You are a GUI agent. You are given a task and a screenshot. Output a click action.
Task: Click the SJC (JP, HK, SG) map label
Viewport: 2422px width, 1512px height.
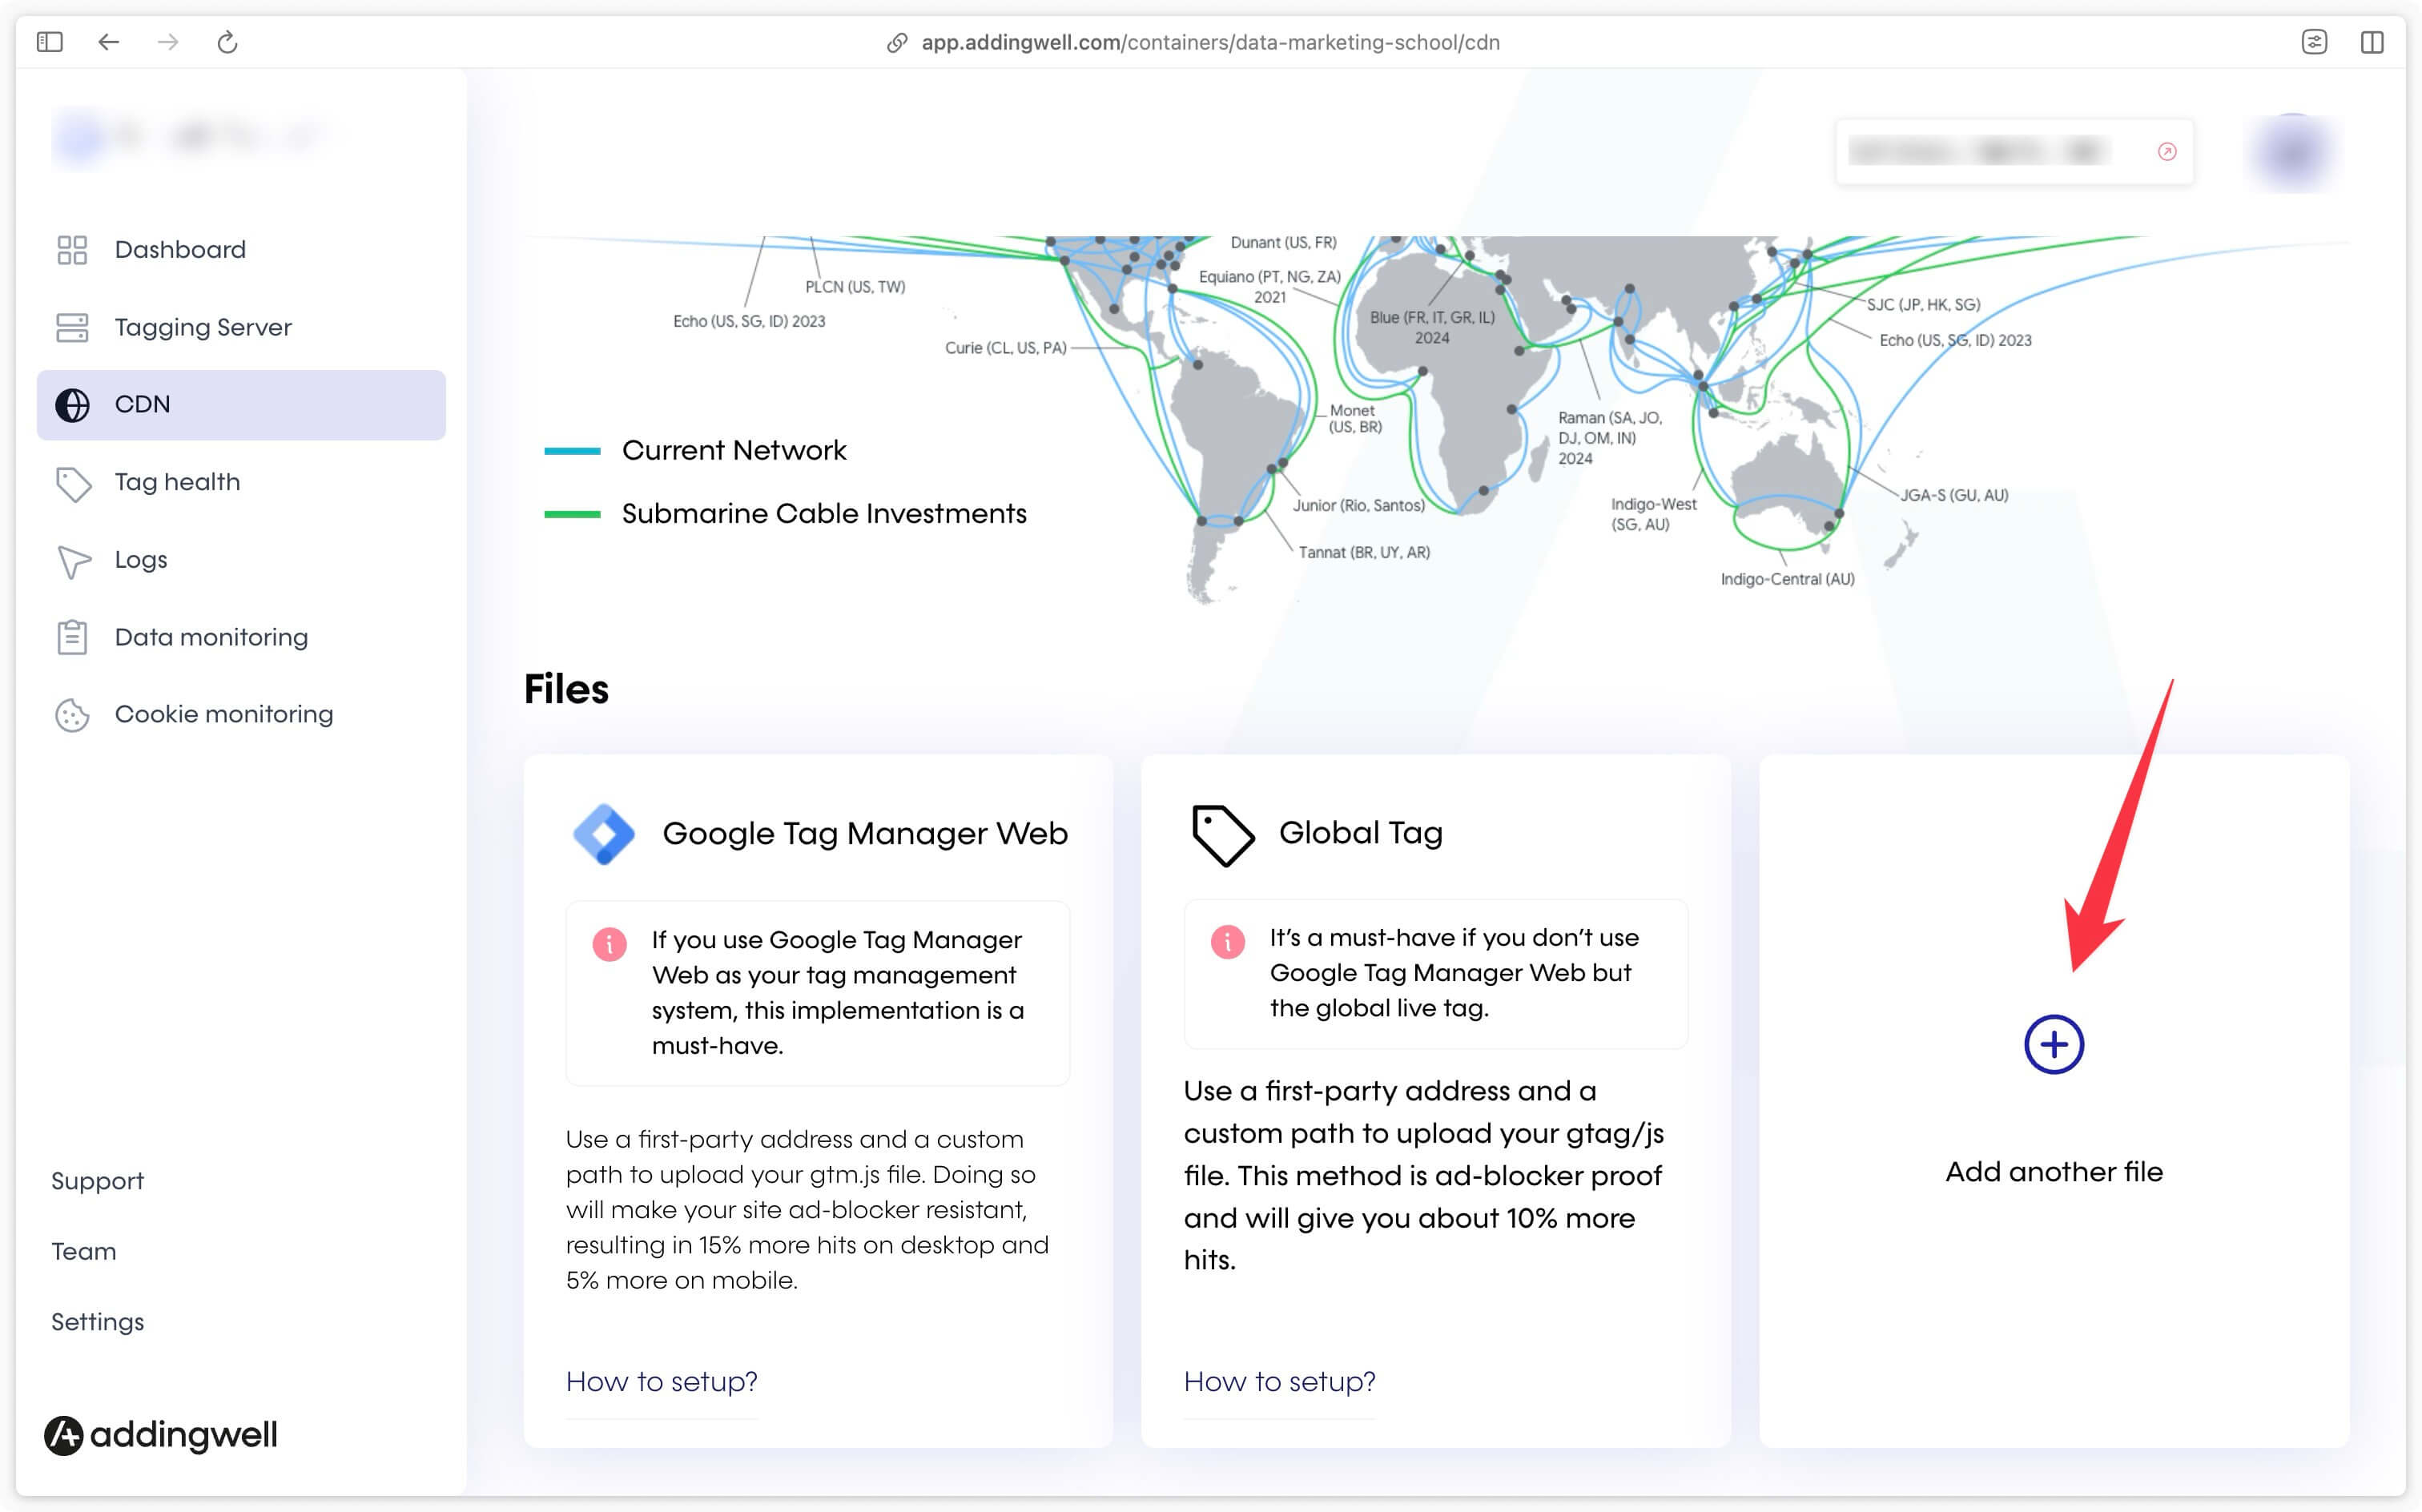(1923, 304)
